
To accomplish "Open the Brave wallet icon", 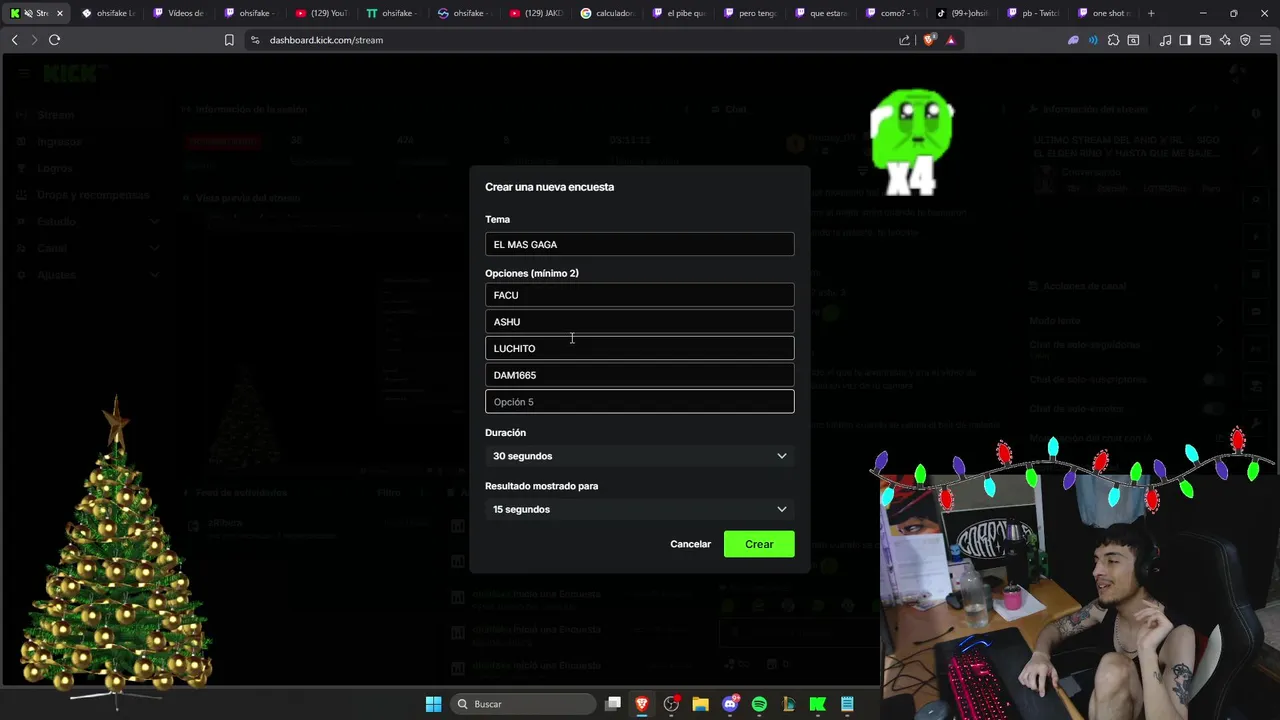I will click(x=1205, y=40).
